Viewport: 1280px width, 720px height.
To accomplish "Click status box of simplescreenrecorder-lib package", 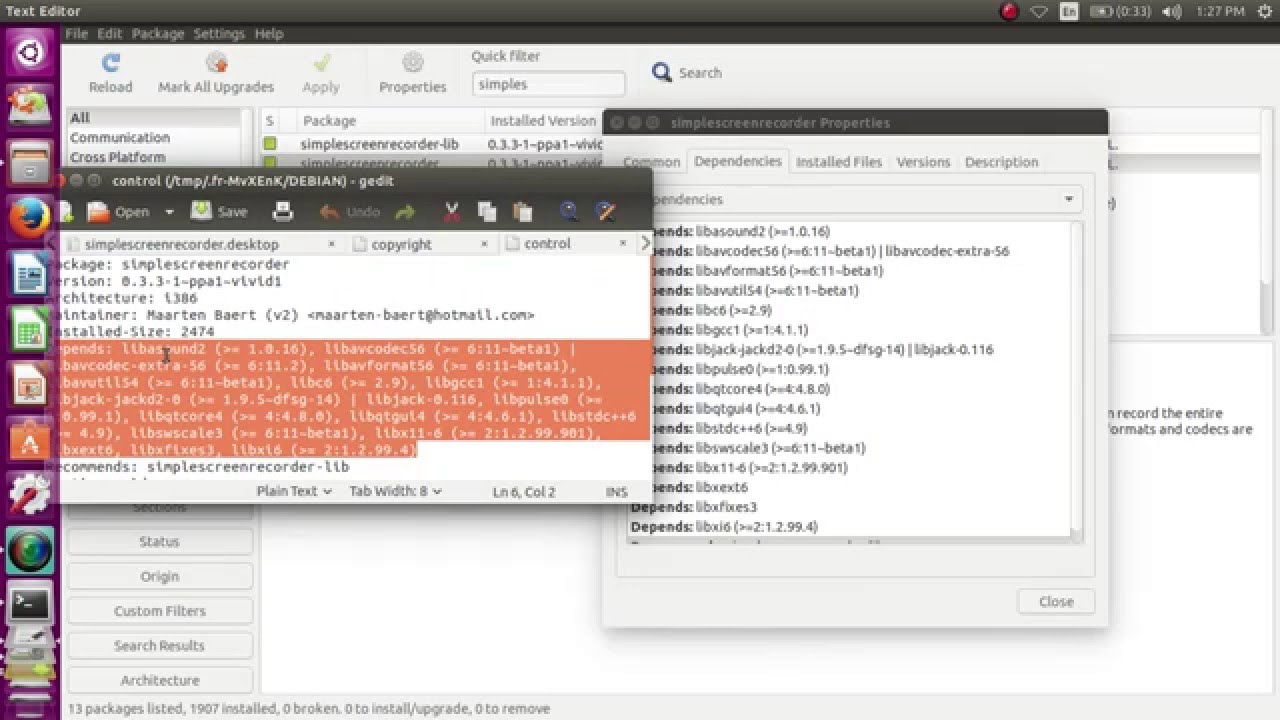I will [269, 144].
